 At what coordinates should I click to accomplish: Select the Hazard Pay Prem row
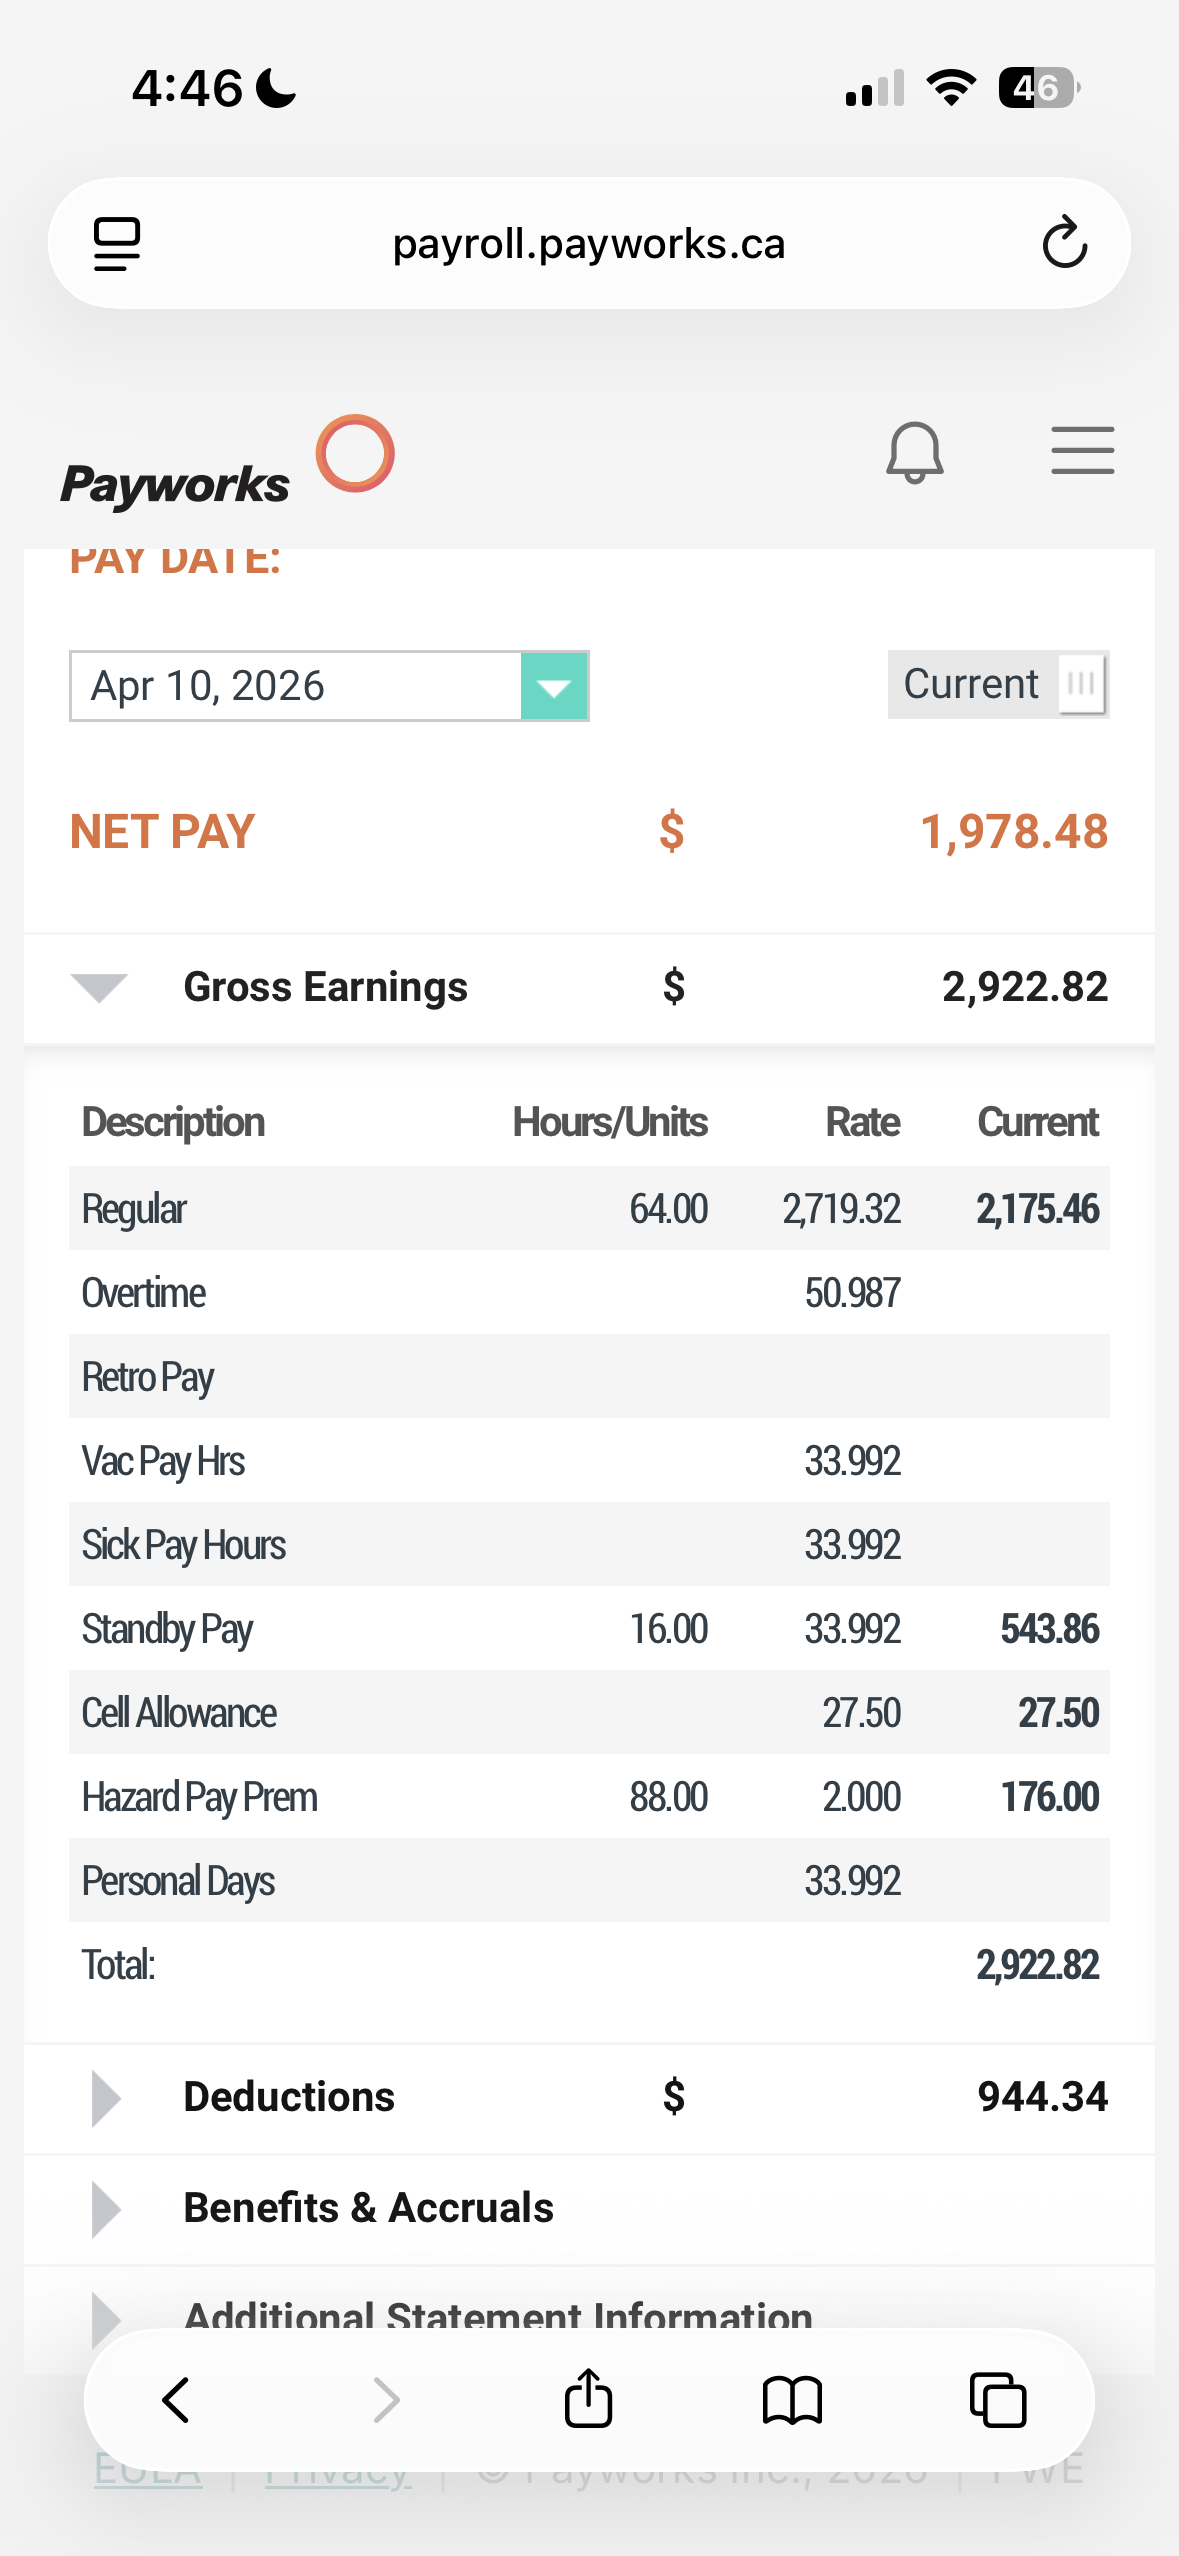coord(588,1797)
